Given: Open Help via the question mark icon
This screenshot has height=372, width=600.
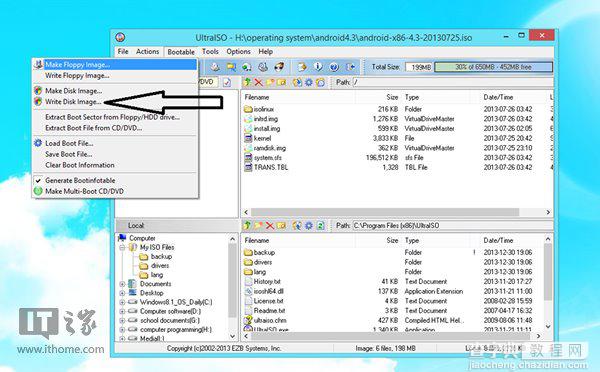Looking at the screenshot, I should 334,67.
